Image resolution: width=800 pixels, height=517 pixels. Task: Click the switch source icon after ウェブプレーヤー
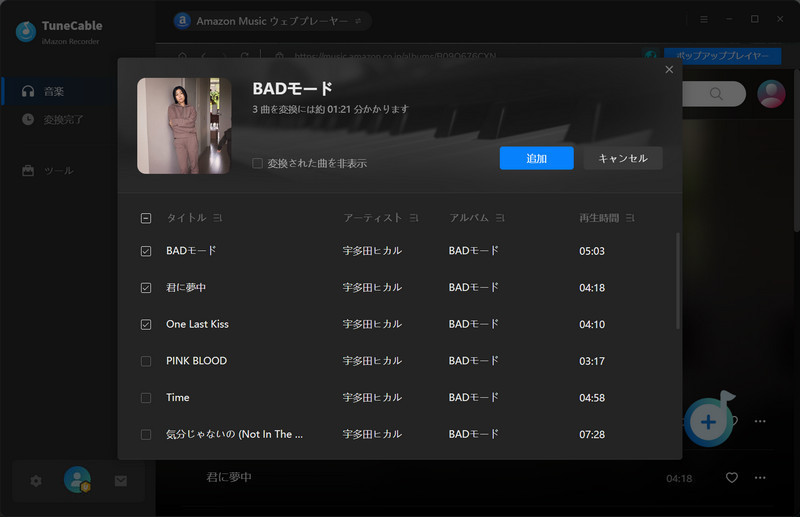(358, 21)
